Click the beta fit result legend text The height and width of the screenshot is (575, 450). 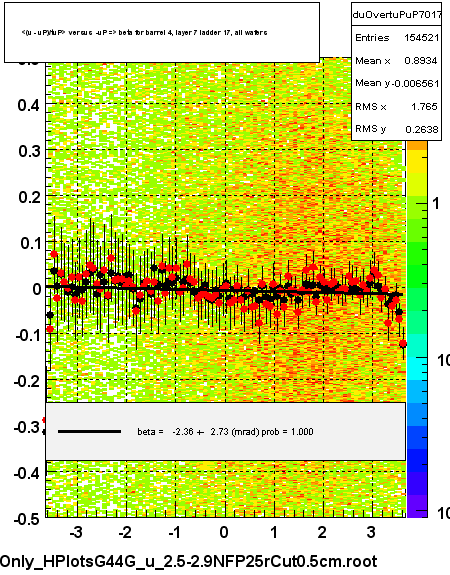click(225, 432)
